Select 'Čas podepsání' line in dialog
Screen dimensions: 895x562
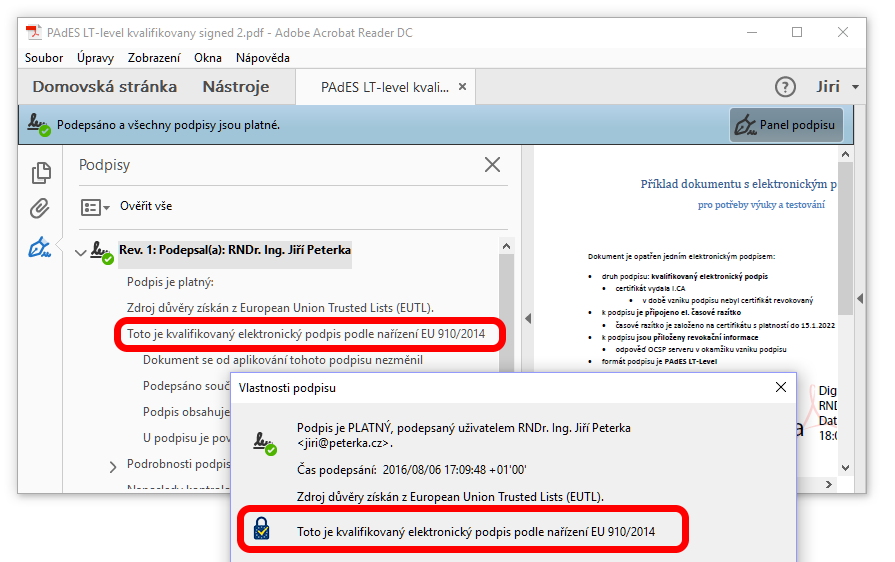pyautogui.click(x=412, y=470)
